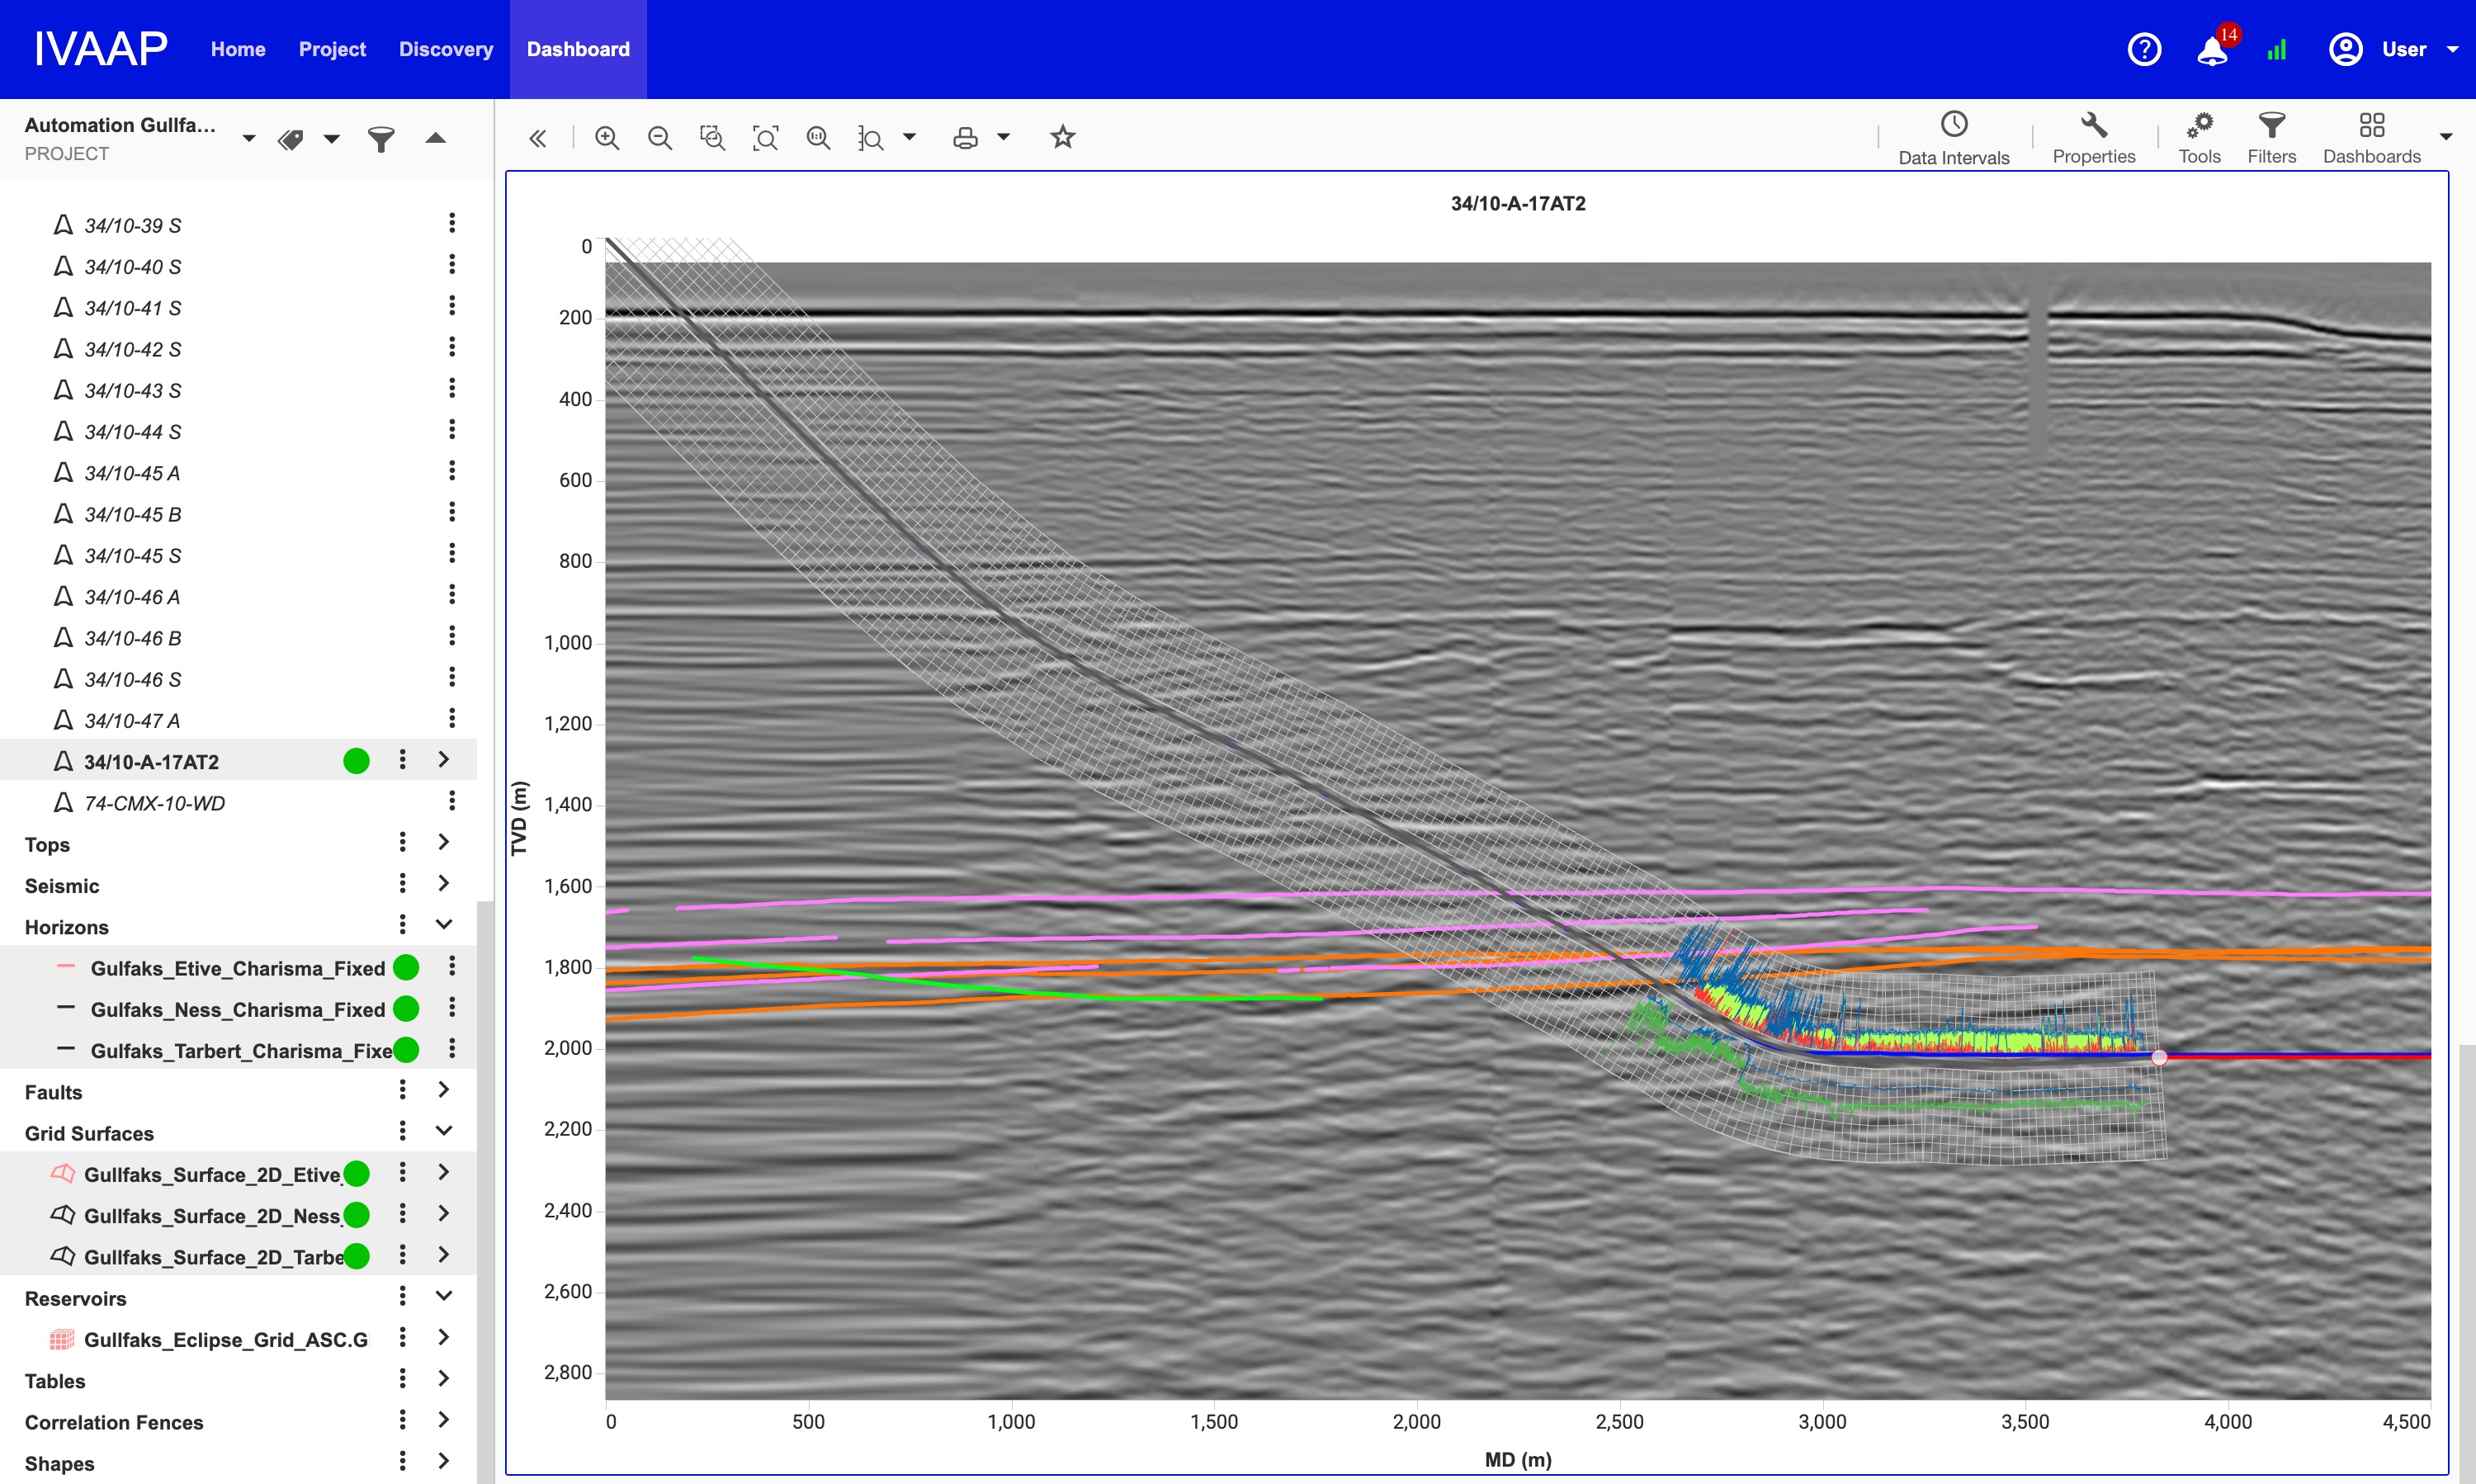Open kebab menu for 34/10-39 S
2476x1484 pixels.
point(452,223)
